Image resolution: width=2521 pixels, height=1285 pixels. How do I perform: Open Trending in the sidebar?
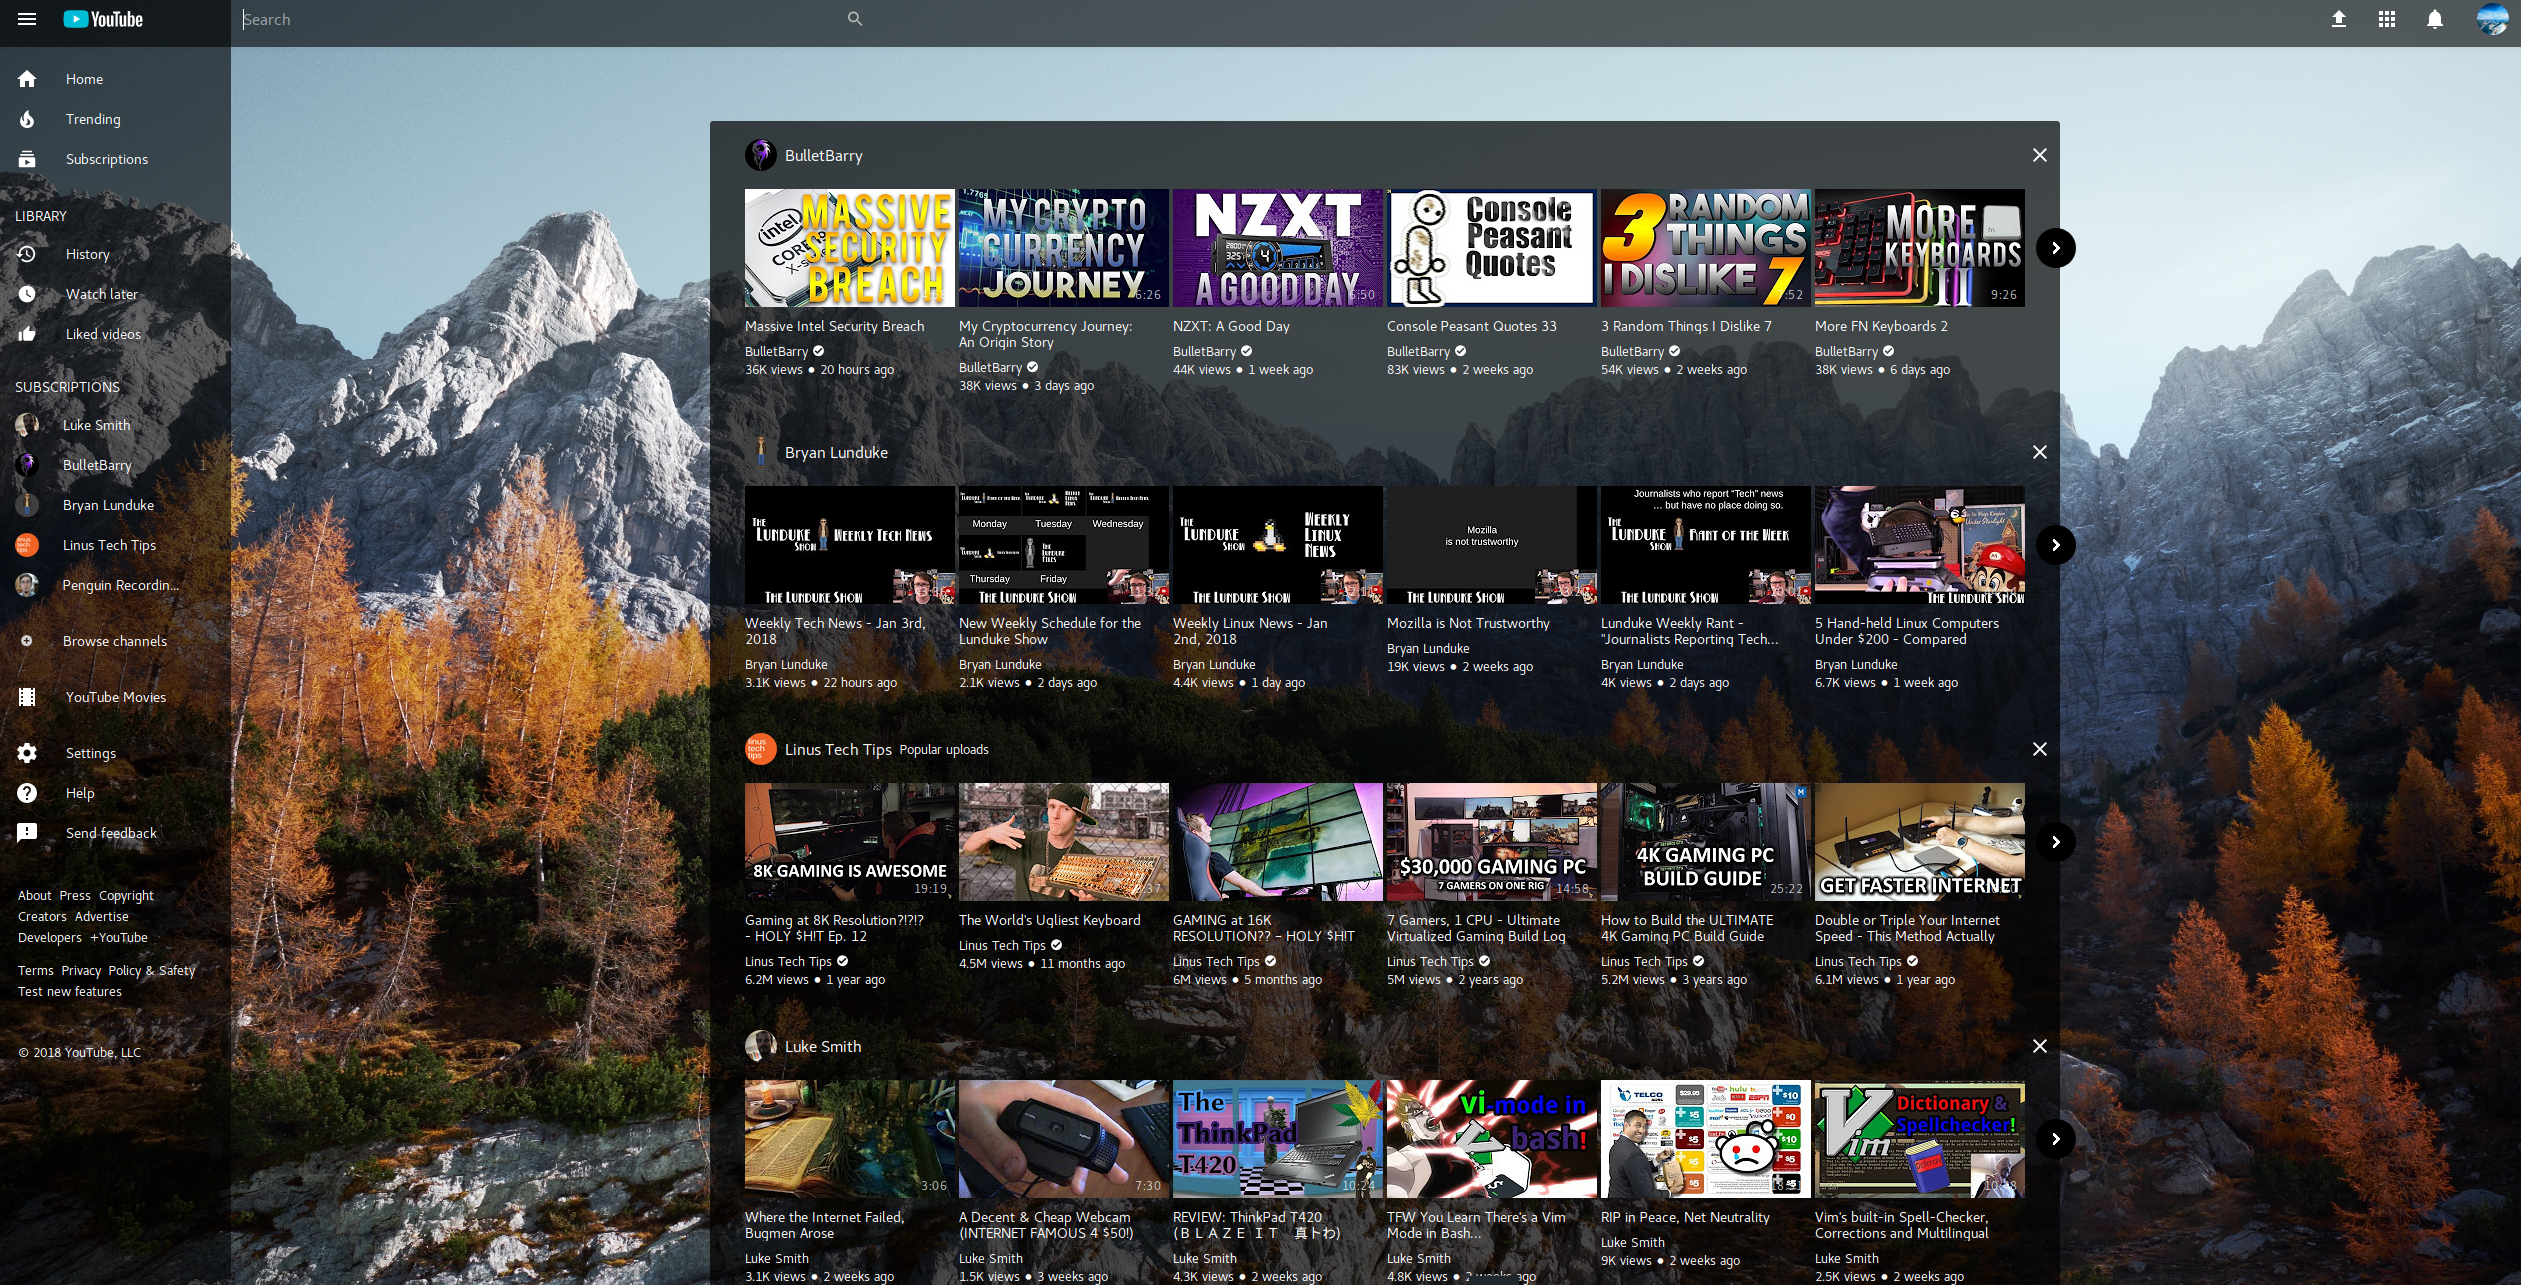115,119
